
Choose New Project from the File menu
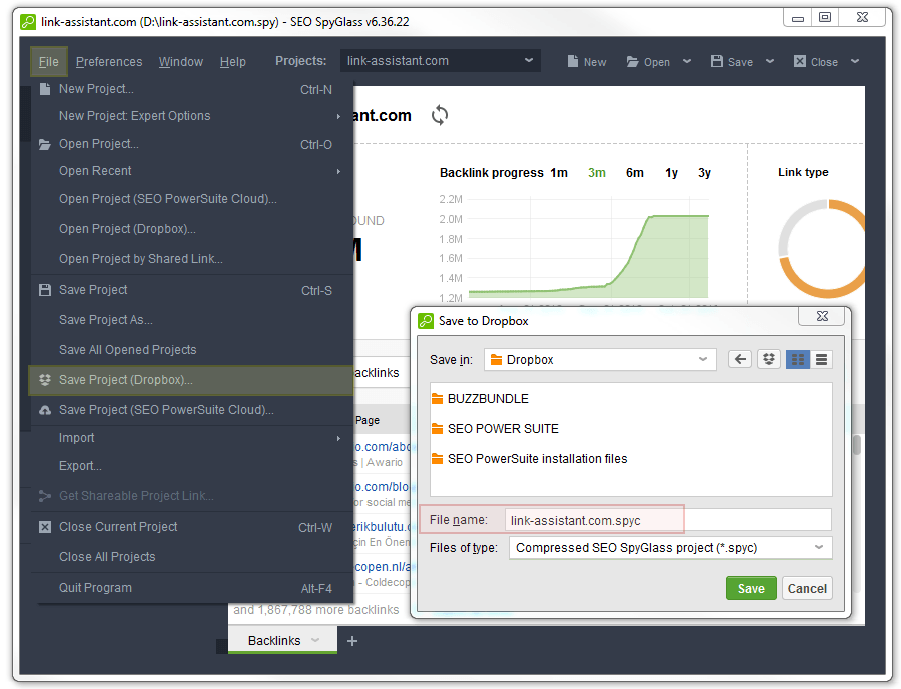[x=191, y=89]
